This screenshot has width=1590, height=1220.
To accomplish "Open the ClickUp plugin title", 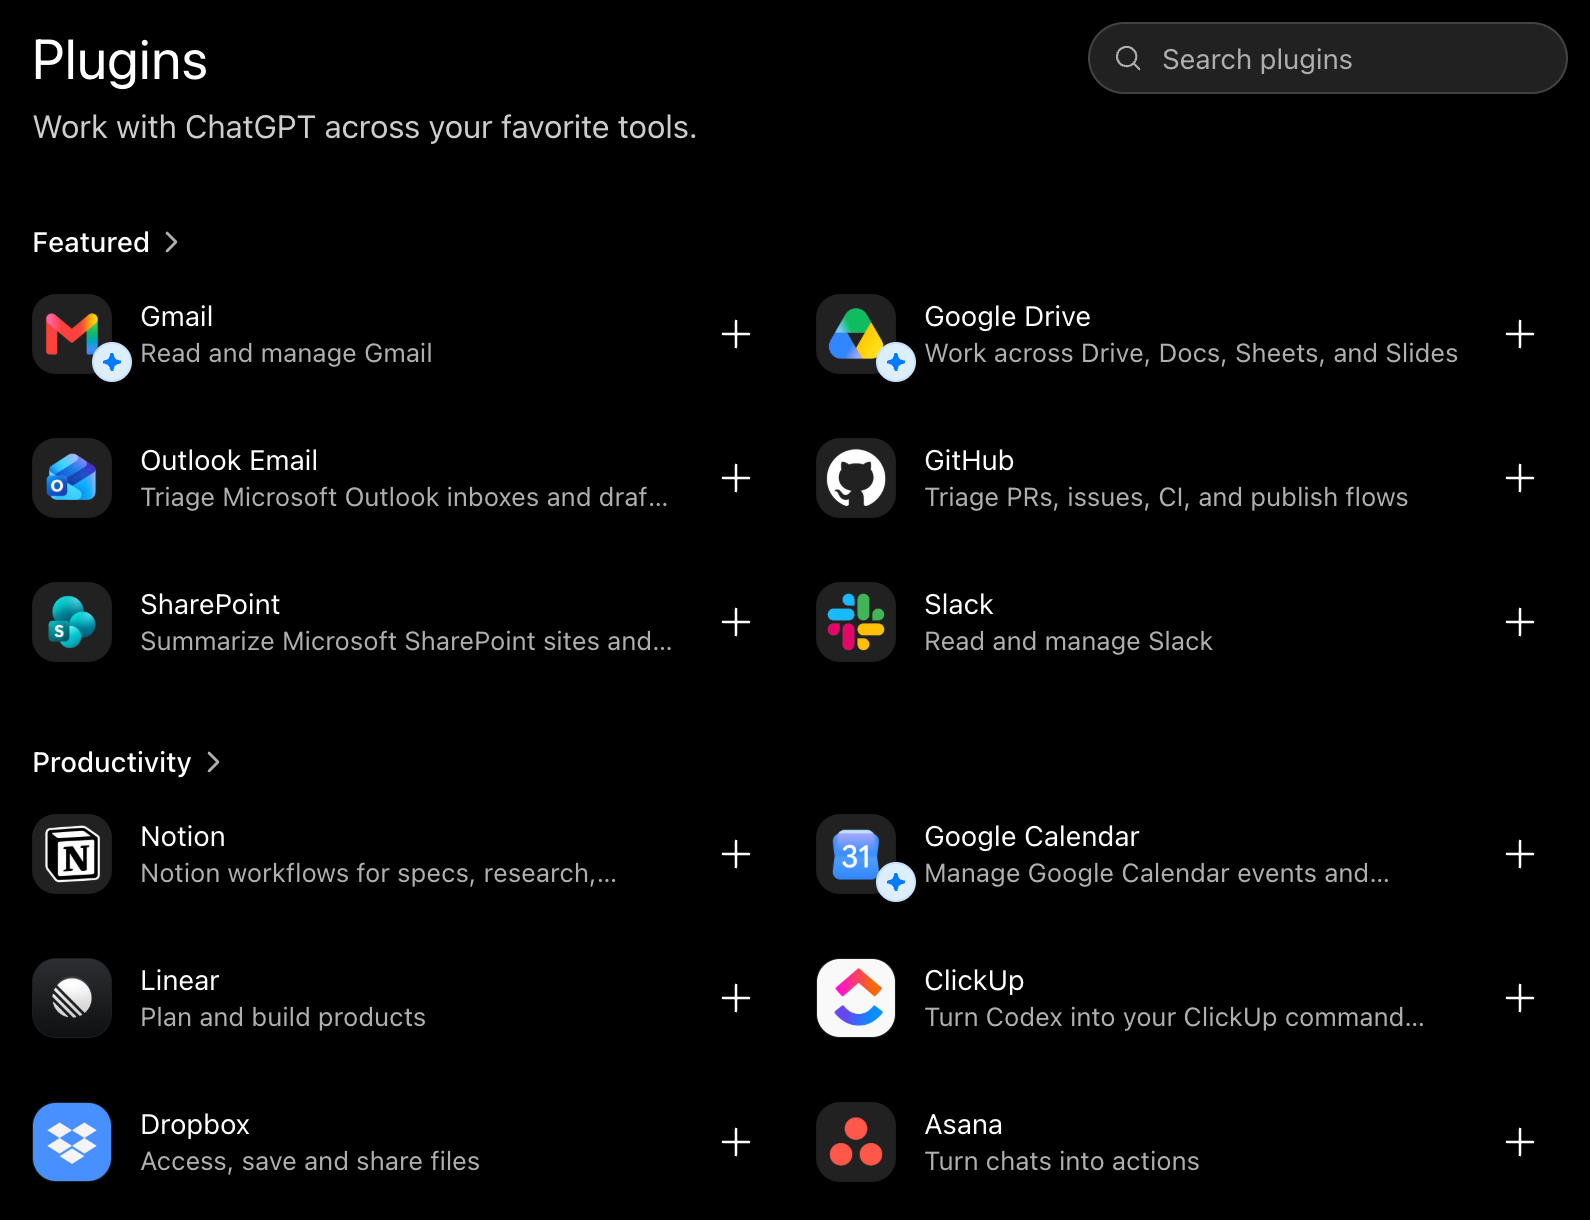I will click(x=974, y=980).
